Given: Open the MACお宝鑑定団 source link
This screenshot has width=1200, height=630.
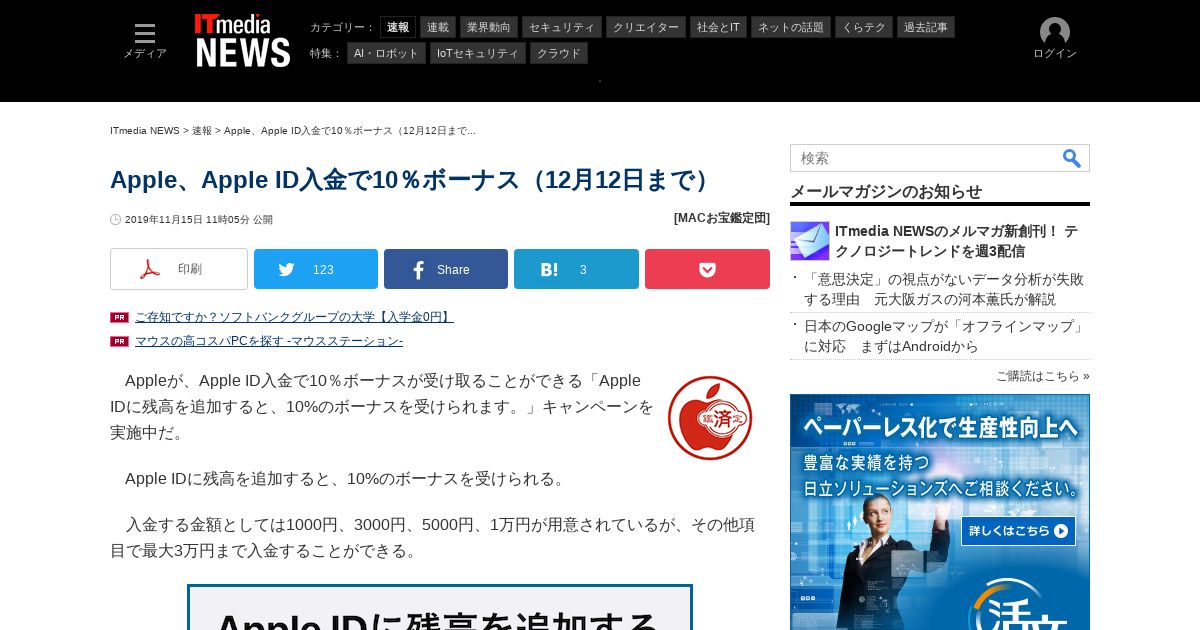Looking at the screenshot, I should pos(722,218).
